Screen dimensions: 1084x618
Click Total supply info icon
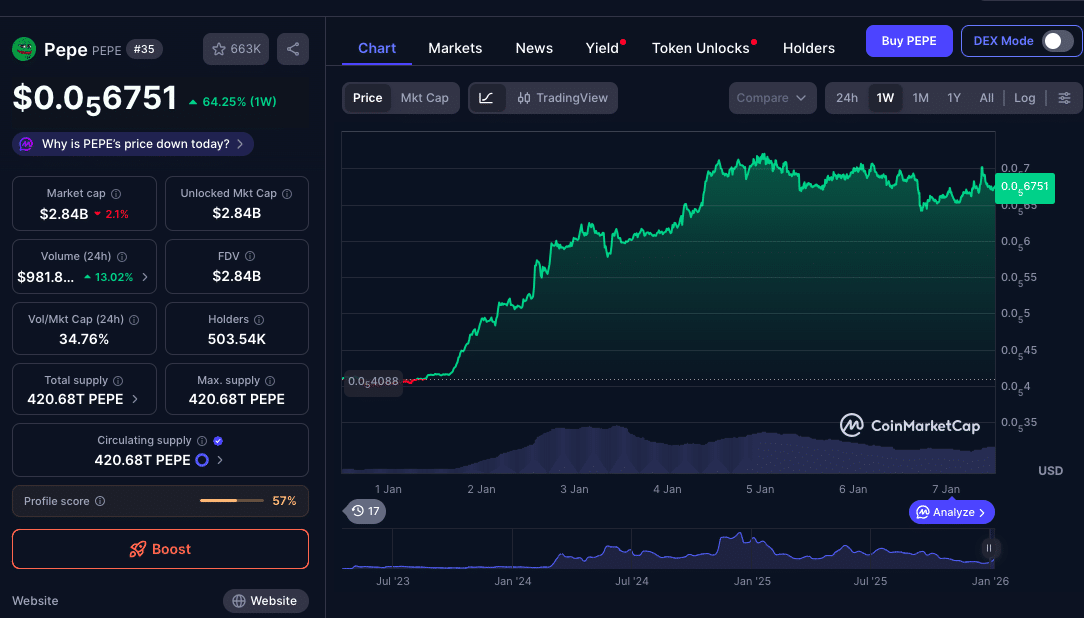pyautogui.click(x=118, y=381)
